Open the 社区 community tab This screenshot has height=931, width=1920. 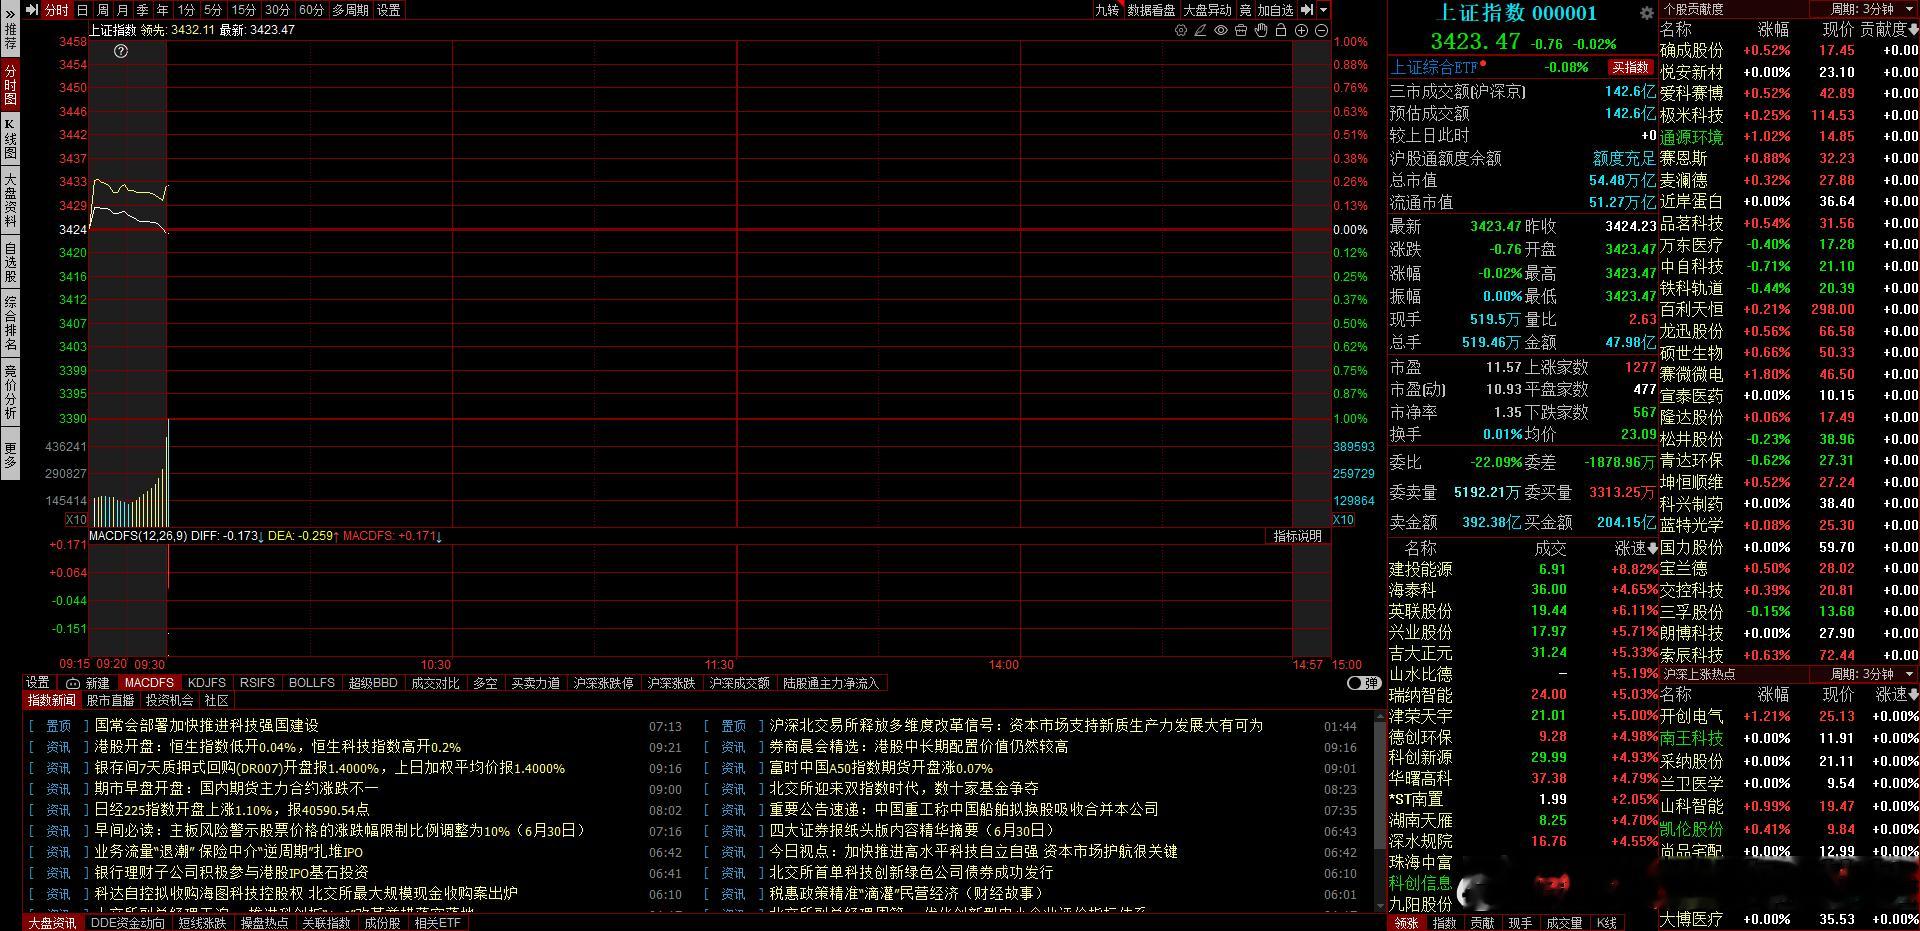(217, 701)
